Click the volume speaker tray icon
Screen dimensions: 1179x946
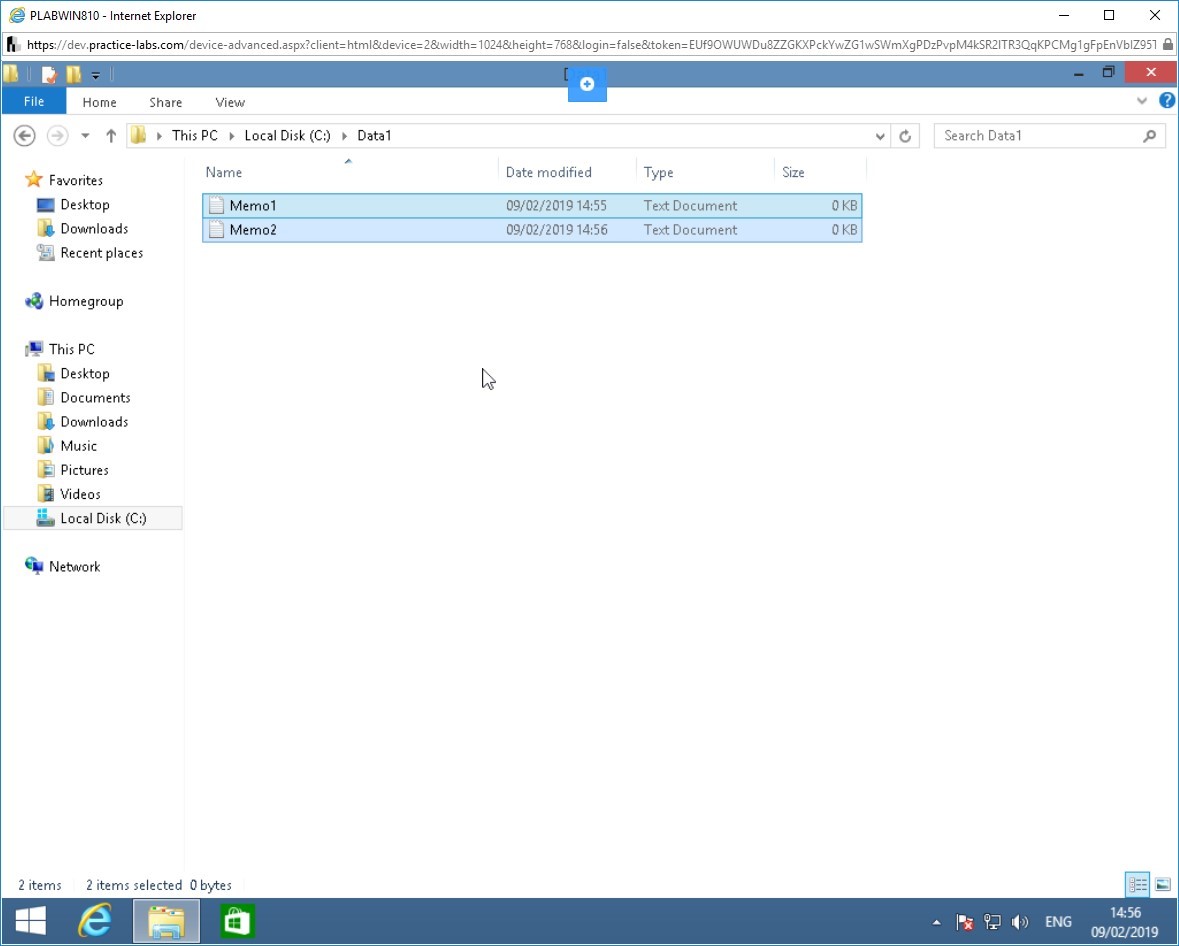[1020, 922]
